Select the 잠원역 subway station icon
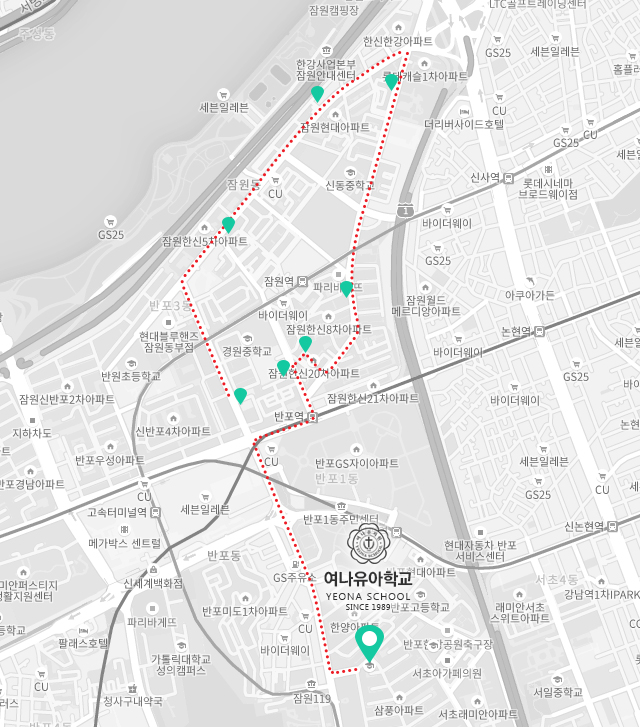This screenshot has height=727, width=640. (301, 281)
